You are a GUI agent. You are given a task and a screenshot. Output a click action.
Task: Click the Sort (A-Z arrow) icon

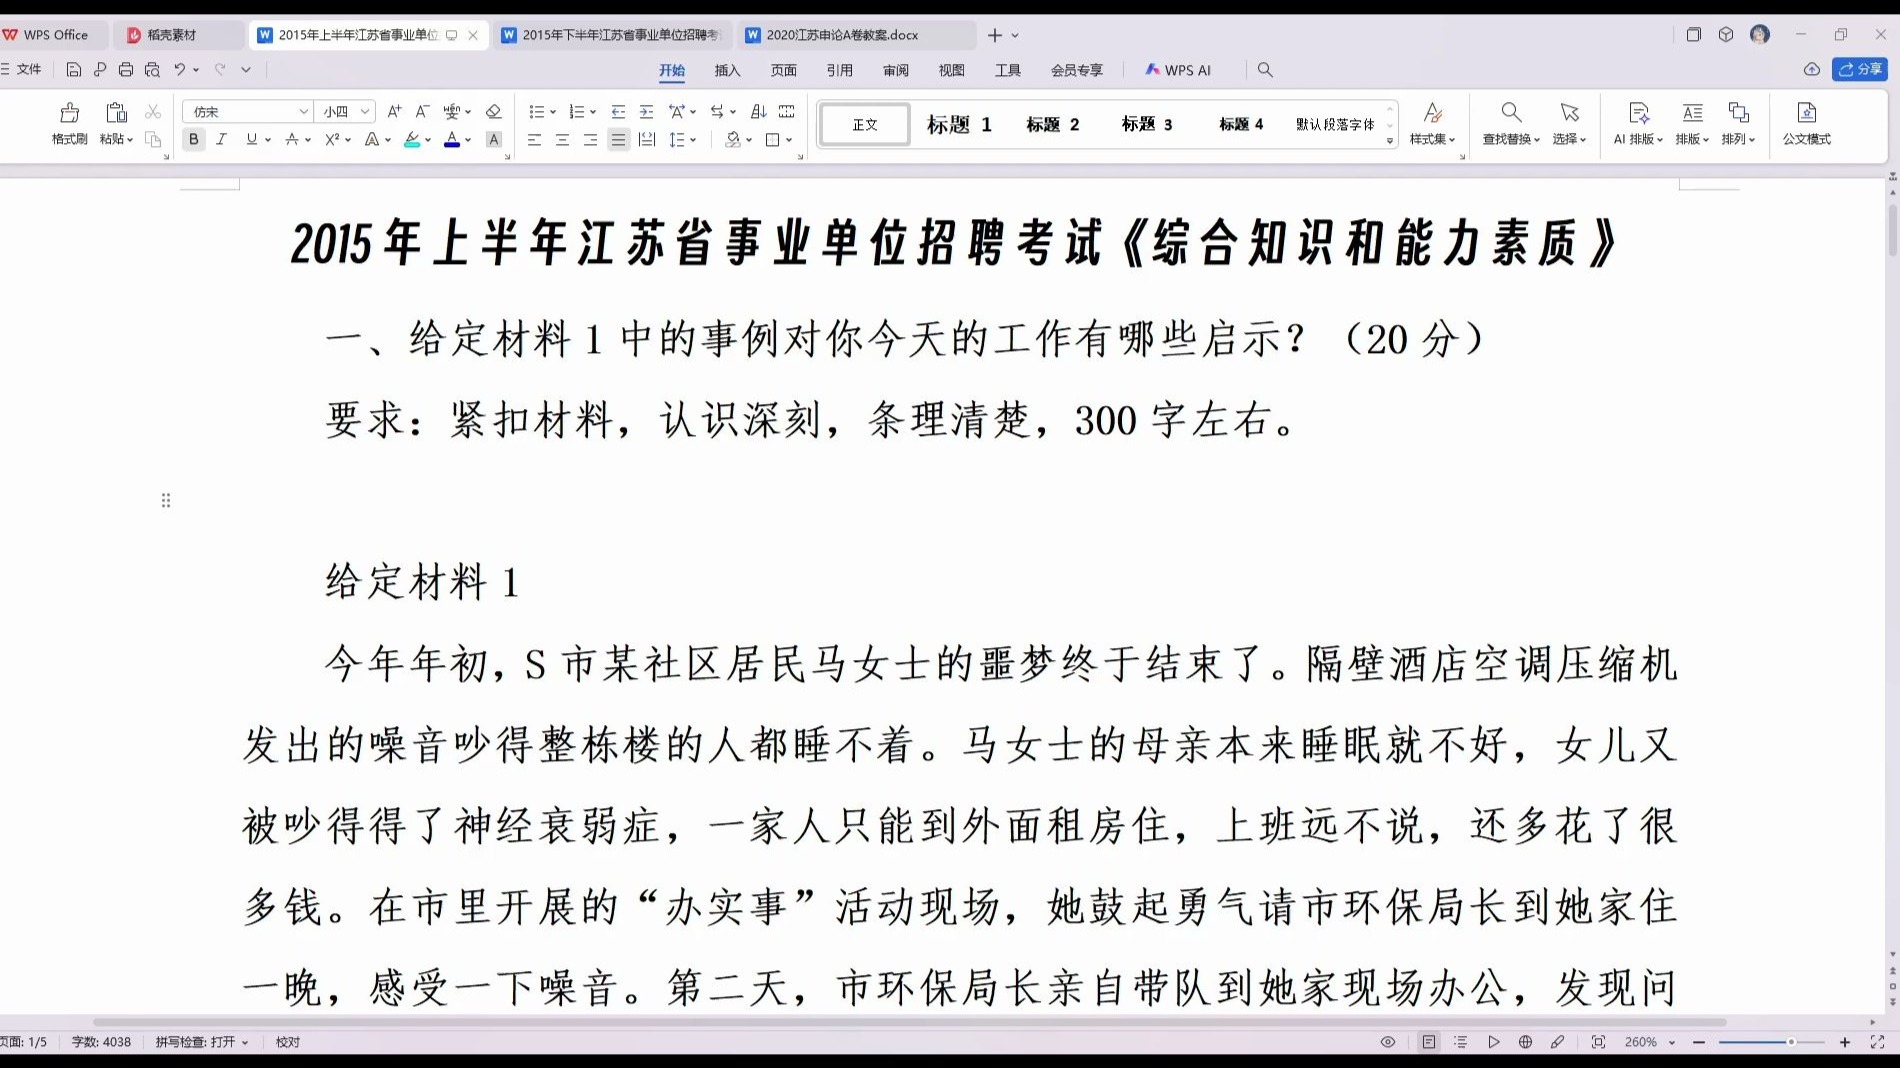coord(759,111)
